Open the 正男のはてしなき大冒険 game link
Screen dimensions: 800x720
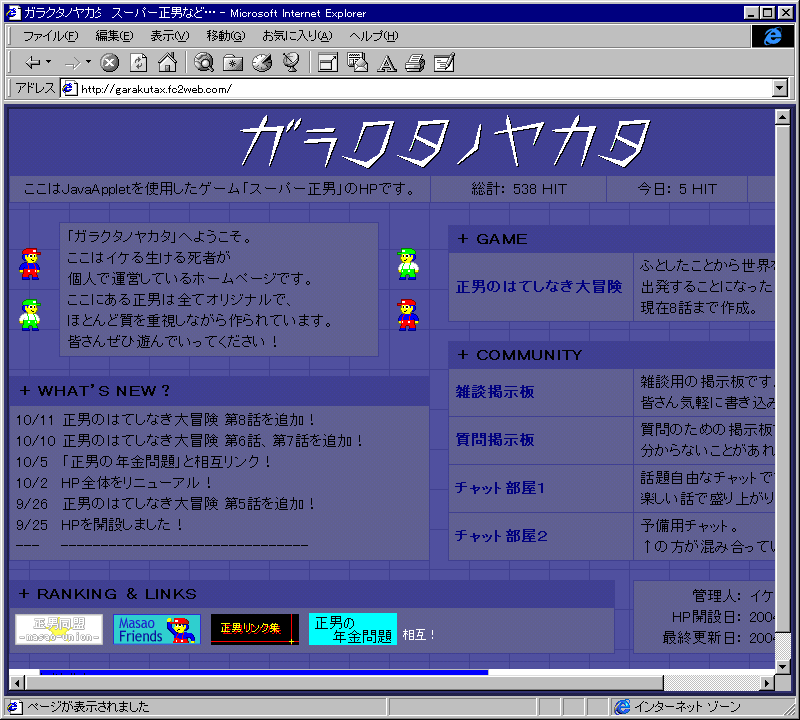[539, 287]
